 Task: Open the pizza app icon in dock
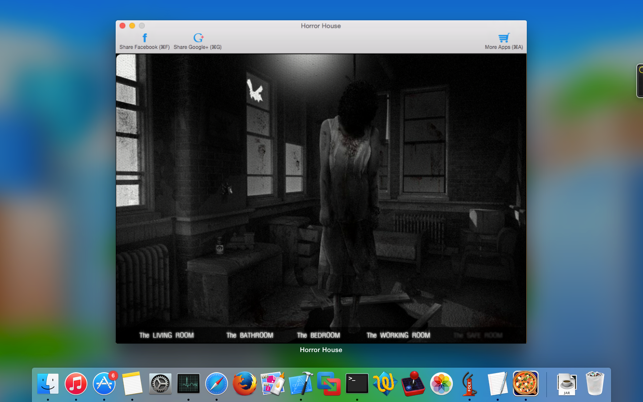pyautogui.click(x=525, y=383)
